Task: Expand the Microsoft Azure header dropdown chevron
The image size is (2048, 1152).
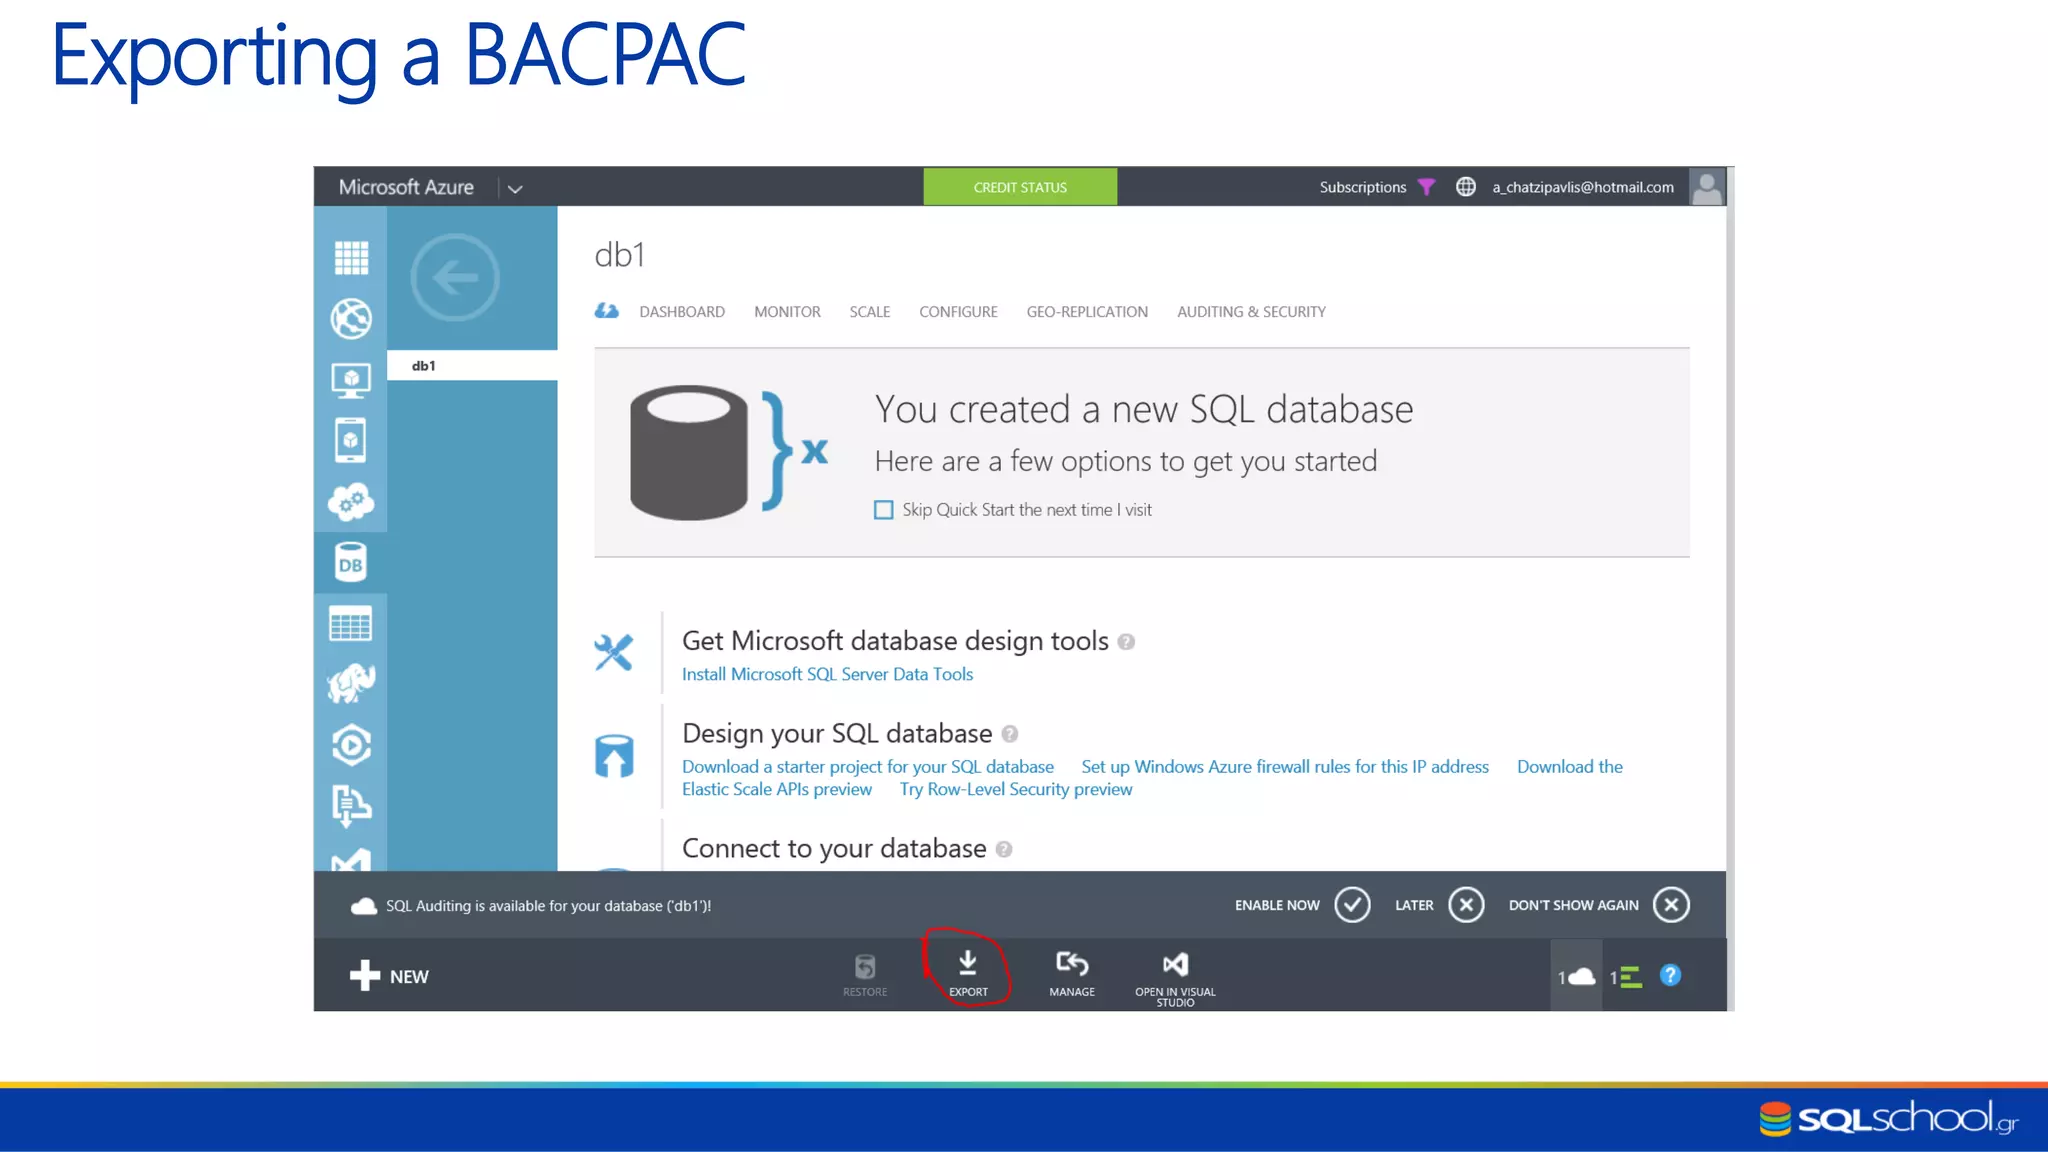Action: click(515, 188)
